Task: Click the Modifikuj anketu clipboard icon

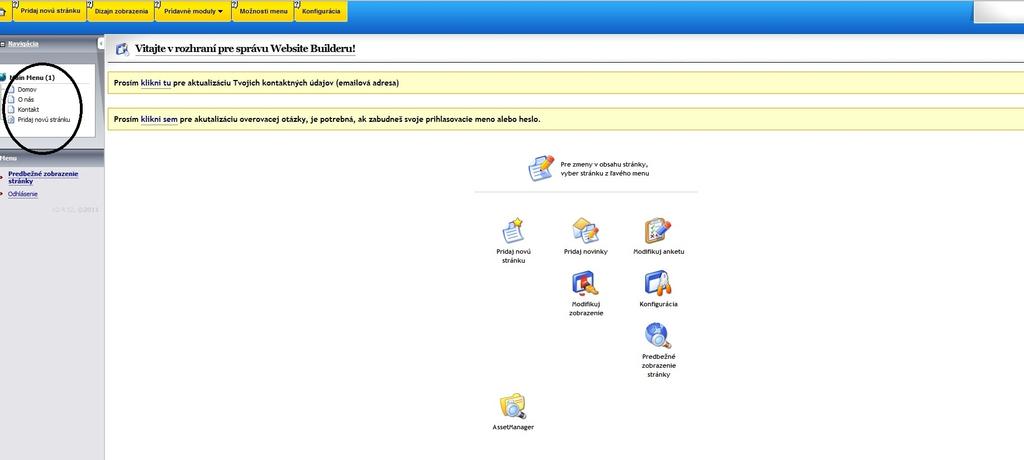Action: [x=658, y=231]
